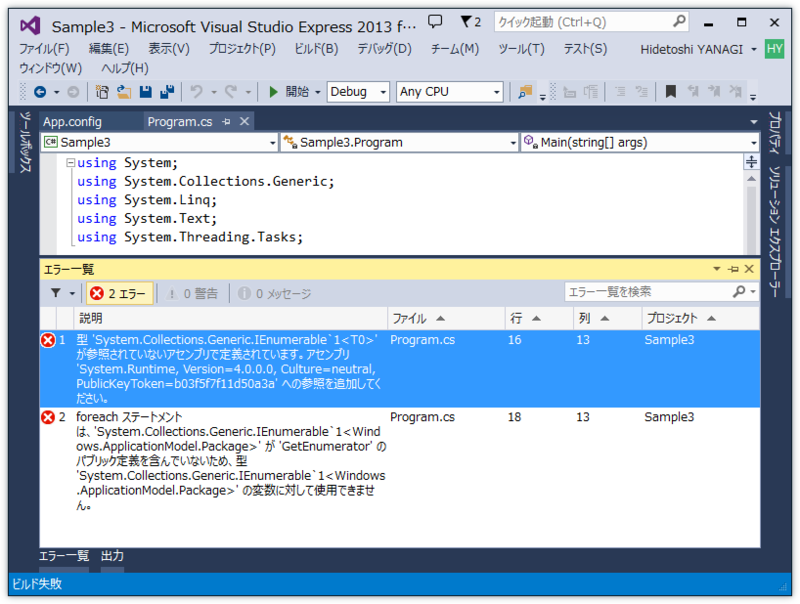Sort errors by the 列 column header
The image size is (800, 604).
607,318
